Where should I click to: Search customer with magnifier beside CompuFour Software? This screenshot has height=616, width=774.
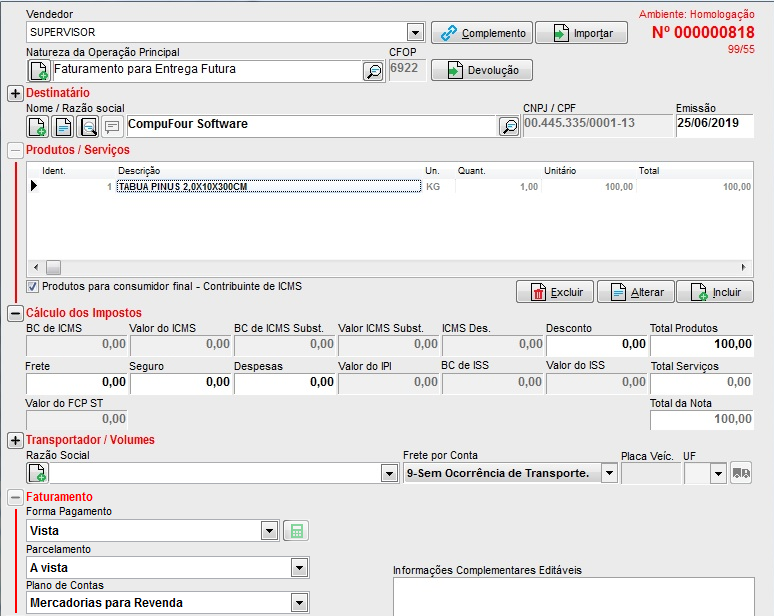pos(509,126)
